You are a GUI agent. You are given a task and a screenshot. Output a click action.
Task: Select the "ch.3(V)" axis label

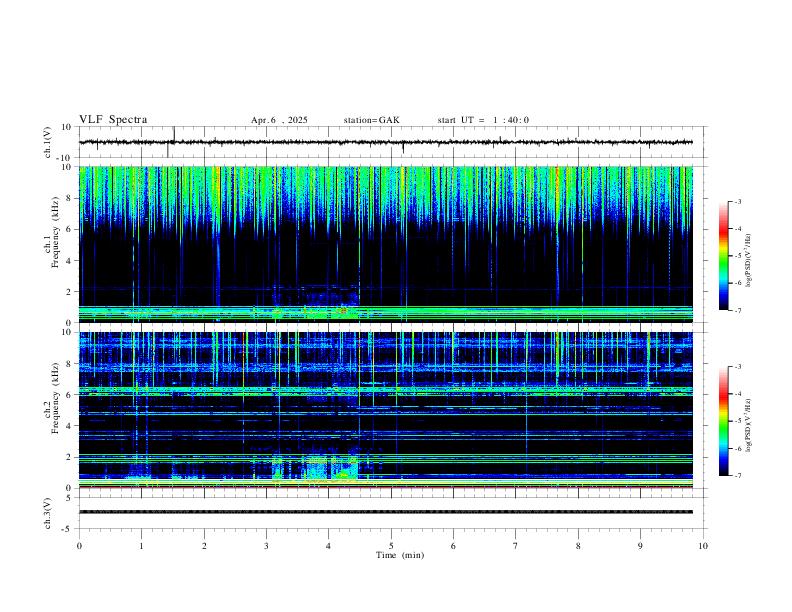pos(48,513)
